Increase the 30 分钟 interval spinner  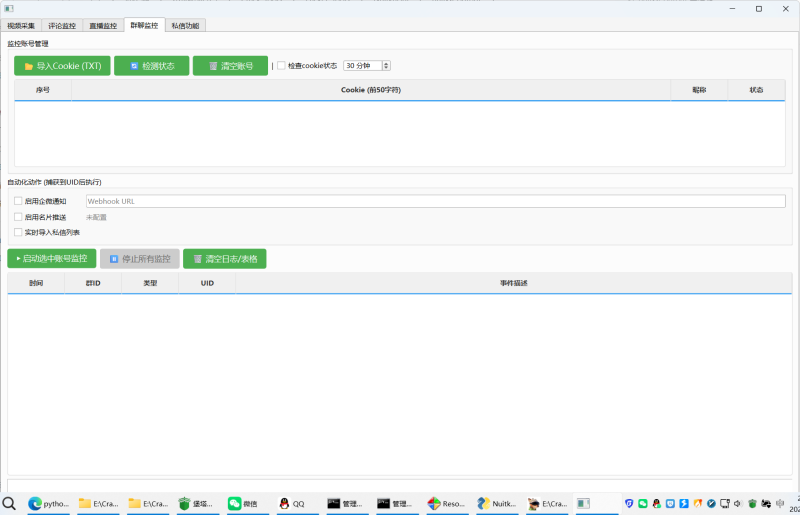[386, 63]
